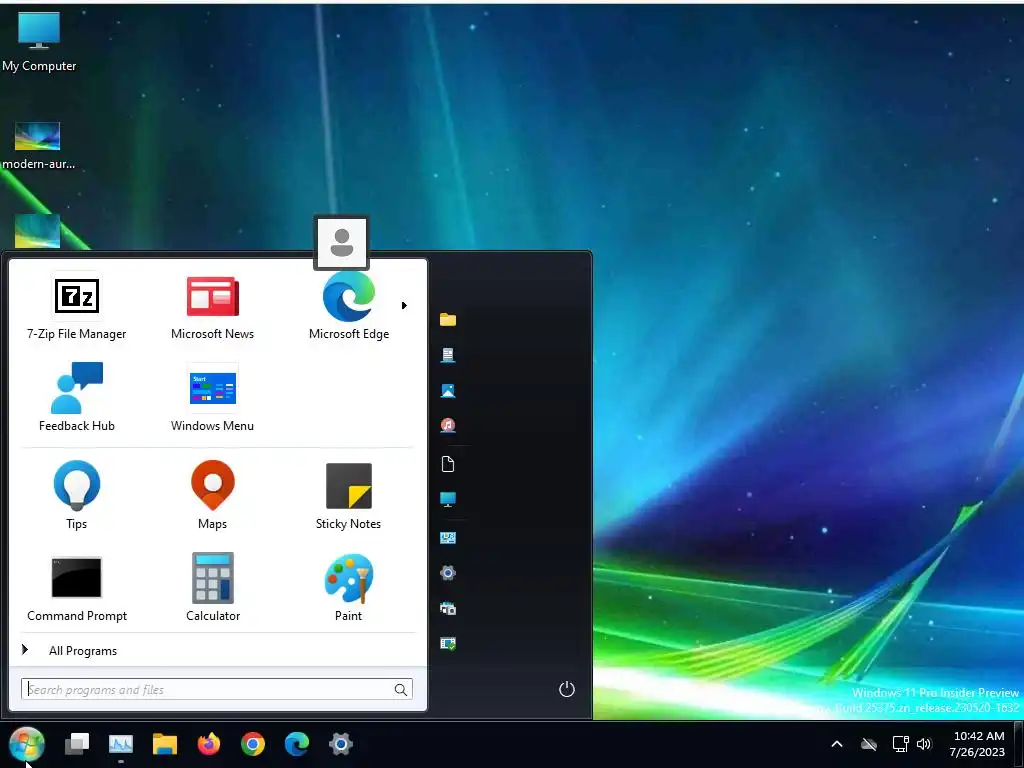Open Task View on taskbar

[x=77, y=744]
